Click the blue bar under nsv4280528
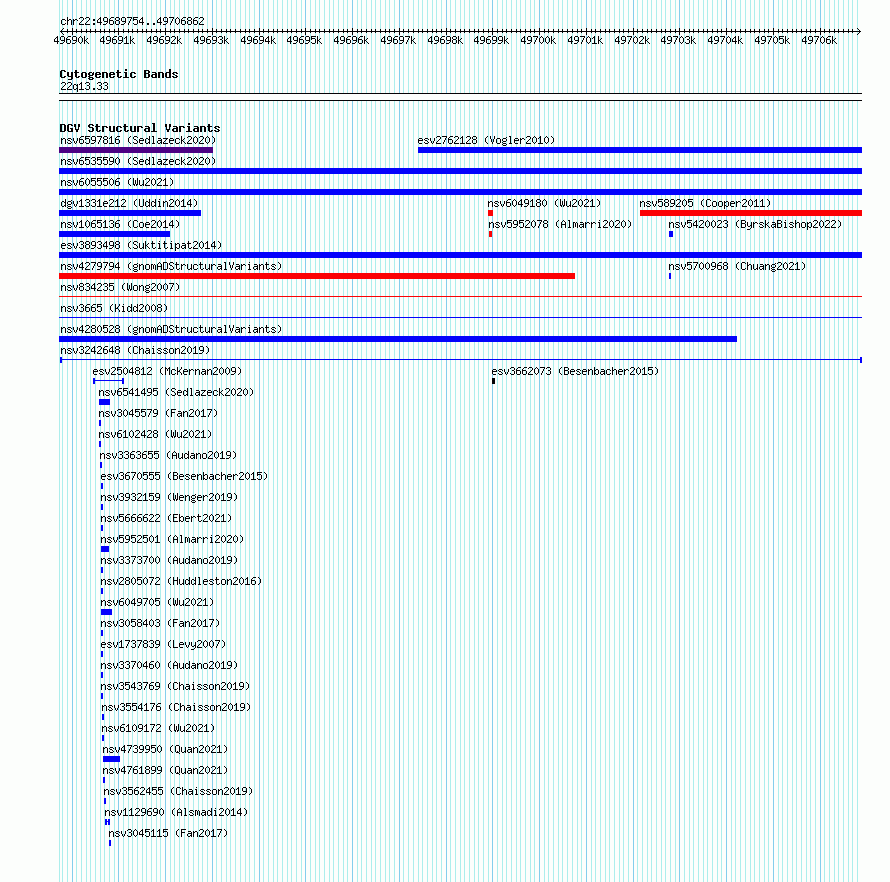 [x=398, y=339]
